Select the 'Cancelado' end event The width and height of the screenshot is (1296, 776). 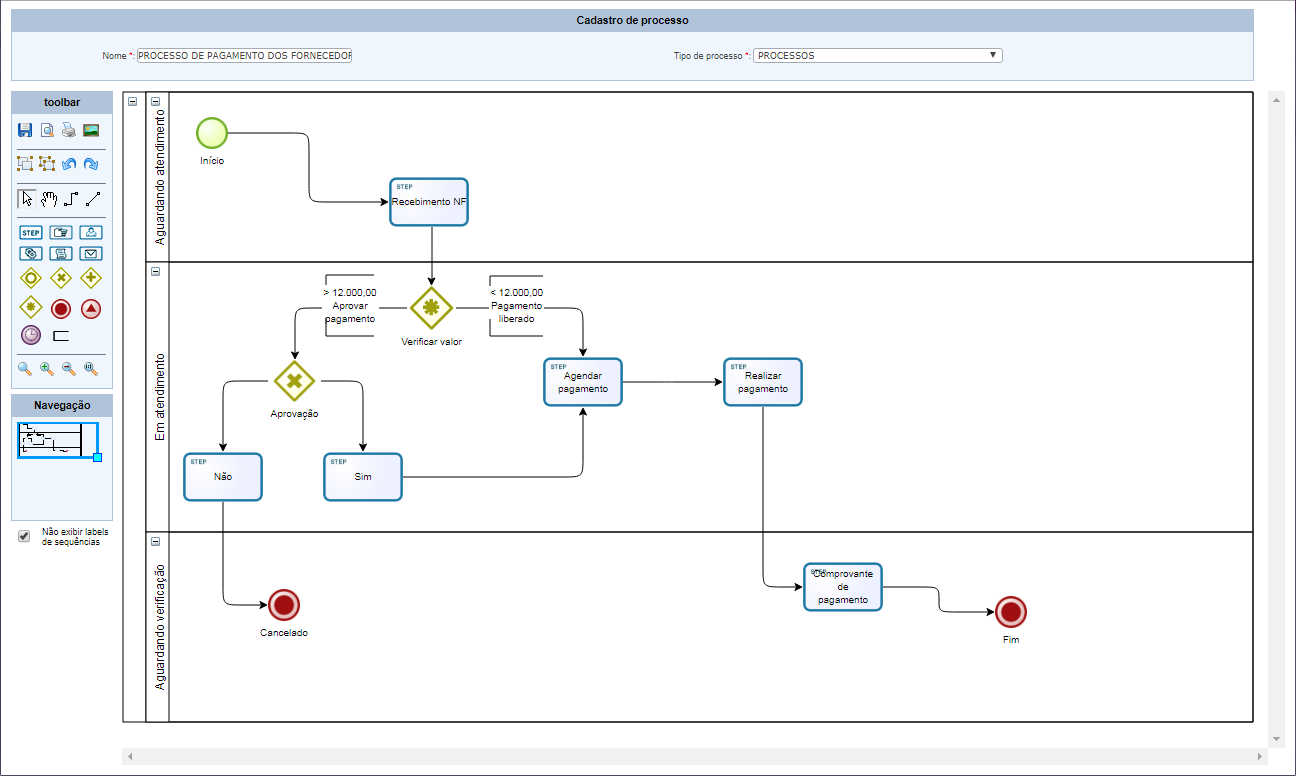click(x=284, y=605)
